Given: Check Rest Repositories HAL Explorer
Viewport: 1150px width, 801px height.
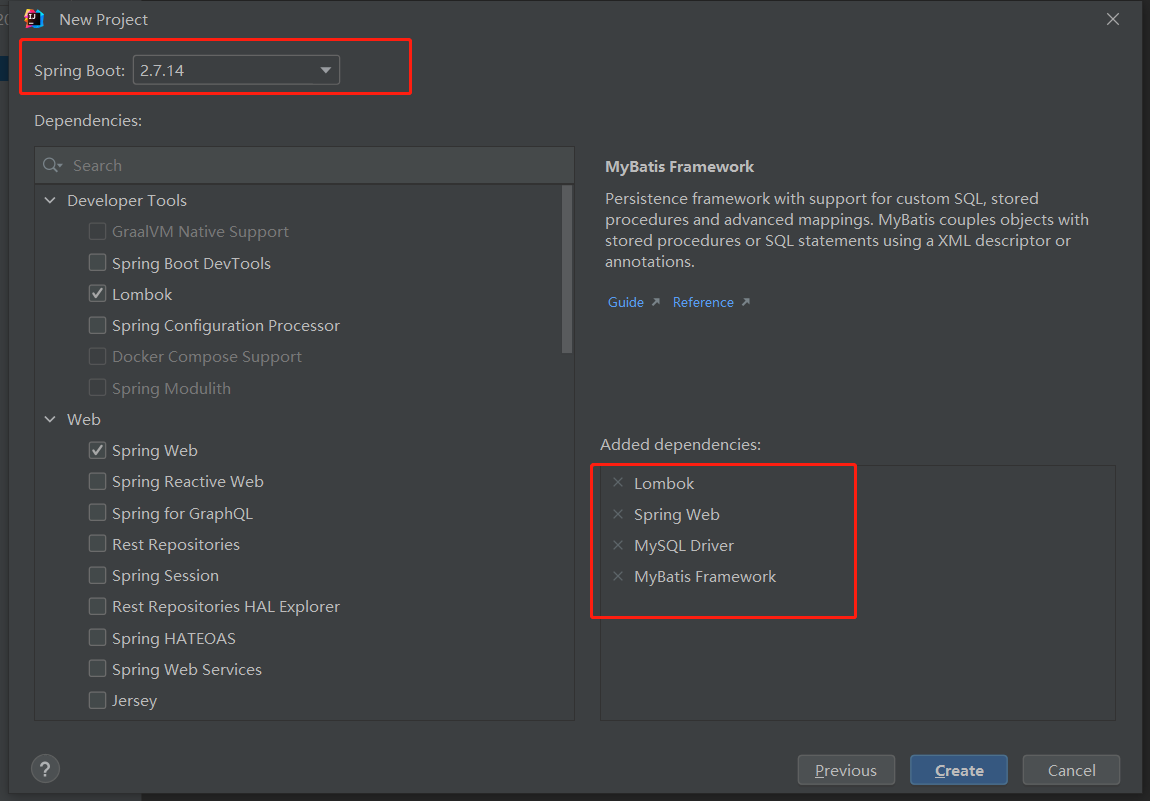Looking at the screenshot, I should 97,607.
